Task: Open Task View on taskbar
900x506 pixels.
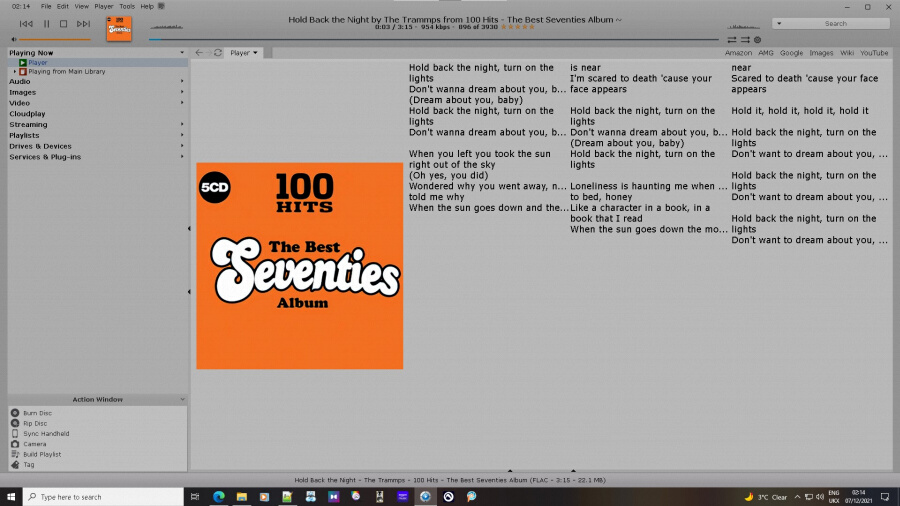Action: click(195, 497)
